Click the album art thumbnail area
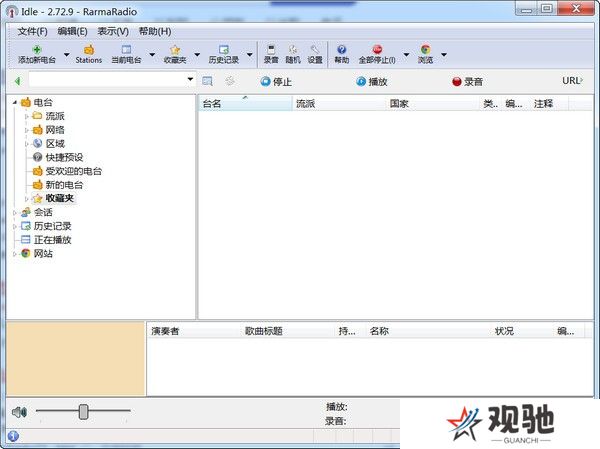The width and height of the screenshot is (600, 449). [76, 358]
